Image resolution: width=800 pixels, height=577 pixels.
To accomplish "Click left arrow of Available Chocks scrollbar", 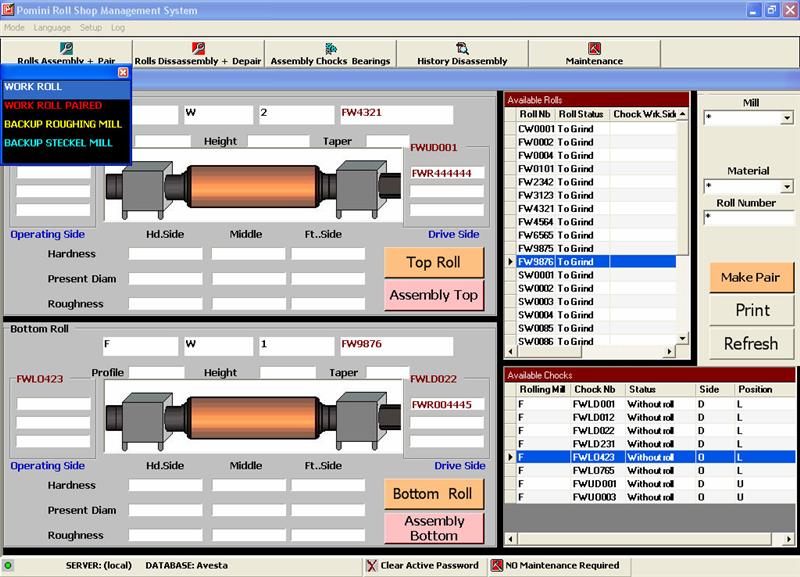I will coord(511,539).
